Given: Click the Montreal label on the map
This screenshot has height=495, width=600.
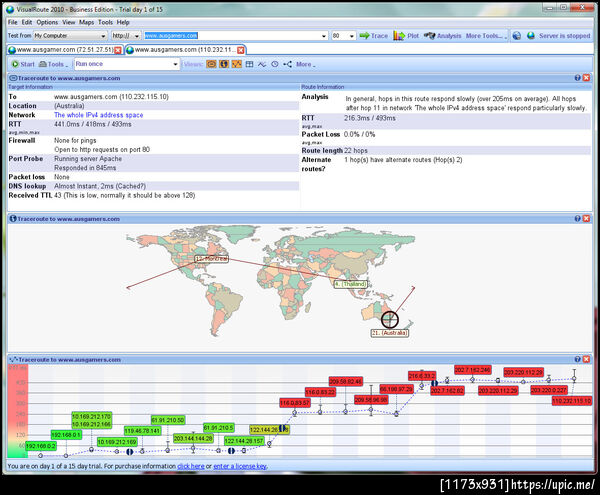Looking at the screenshot, I should [x=212, y=259].
